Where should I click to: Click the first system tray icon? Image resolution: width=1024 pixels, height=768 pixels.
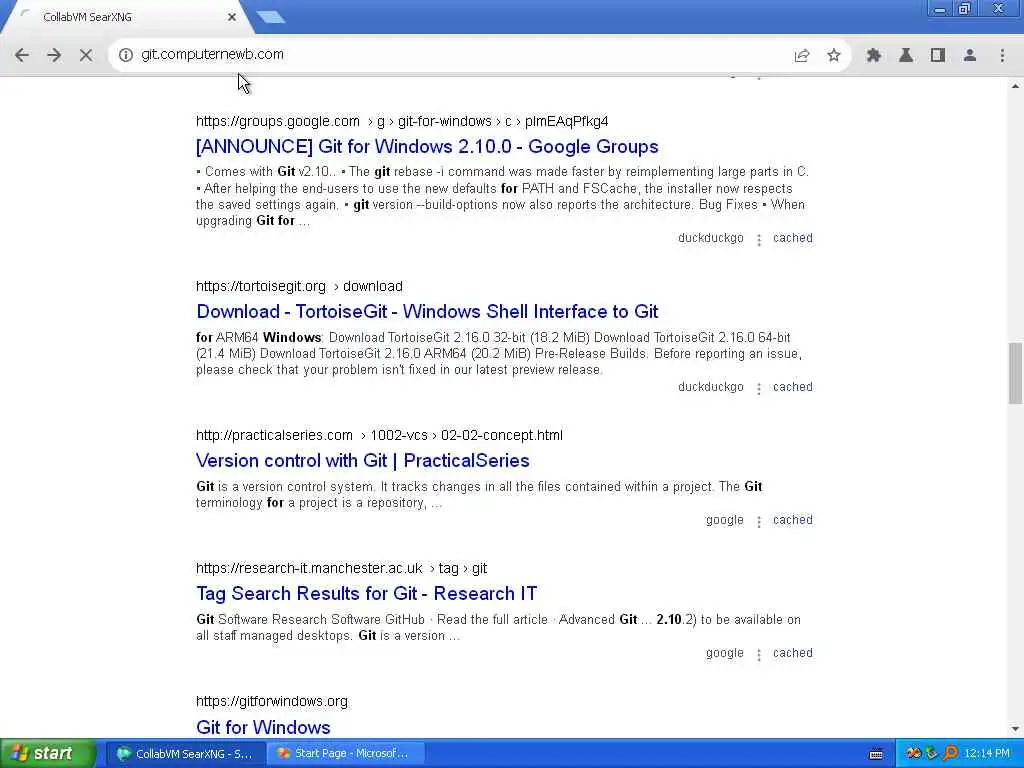(913, 754)
